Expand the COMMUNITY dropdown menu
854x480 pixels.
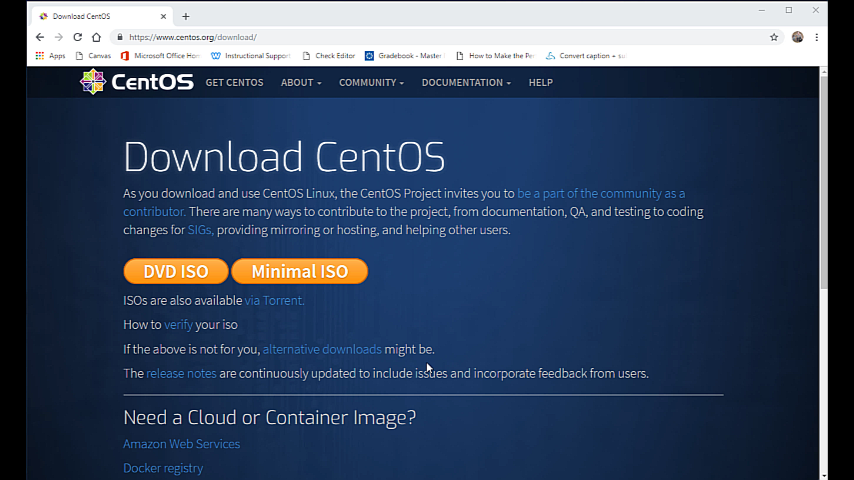click(371, 83)
